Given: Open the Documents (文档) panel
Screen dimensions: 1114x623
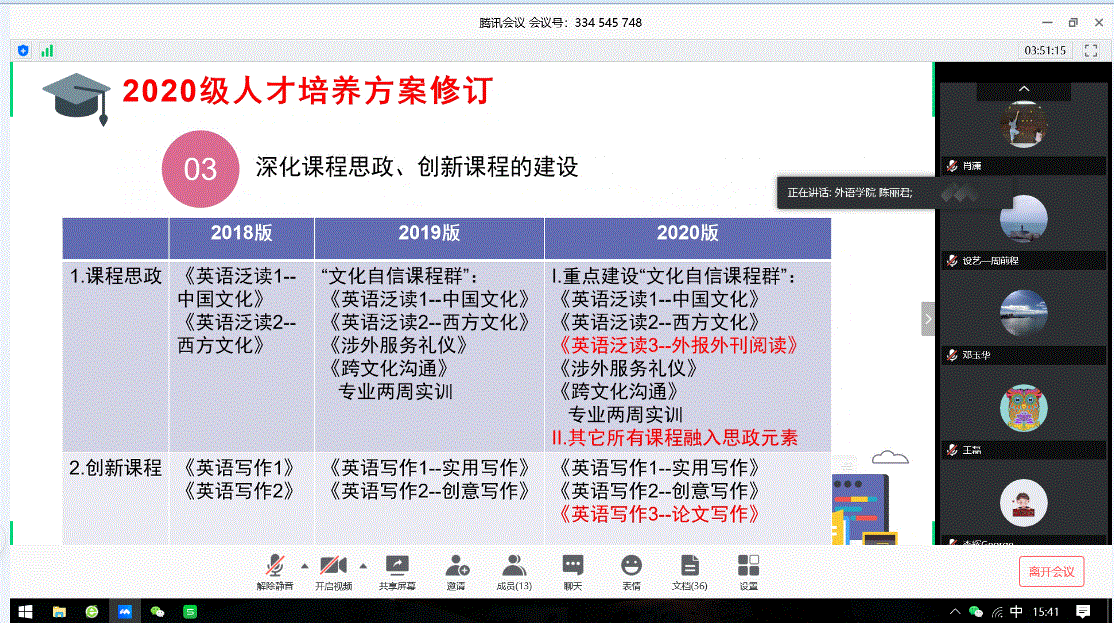Looking at the screenshot, I should pos(689,567).
